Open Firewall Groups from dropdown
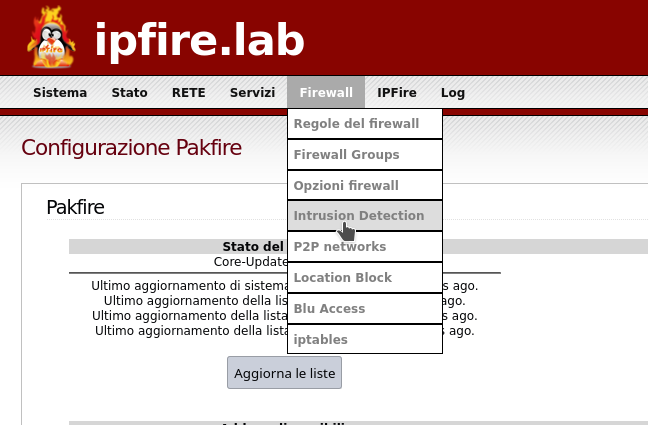The height and width of the screenshot is (425, 648). click(365, 155)
